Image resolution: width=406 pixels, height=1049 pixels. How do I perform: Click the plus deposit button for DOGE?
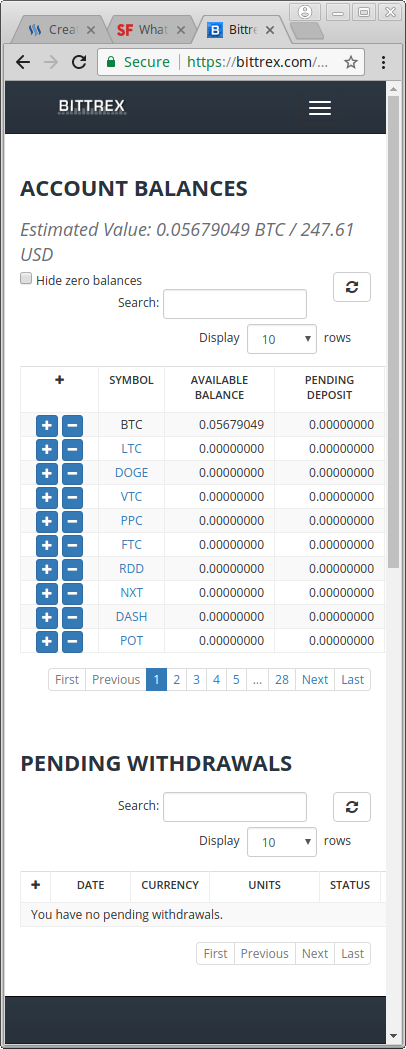point(47,473)
